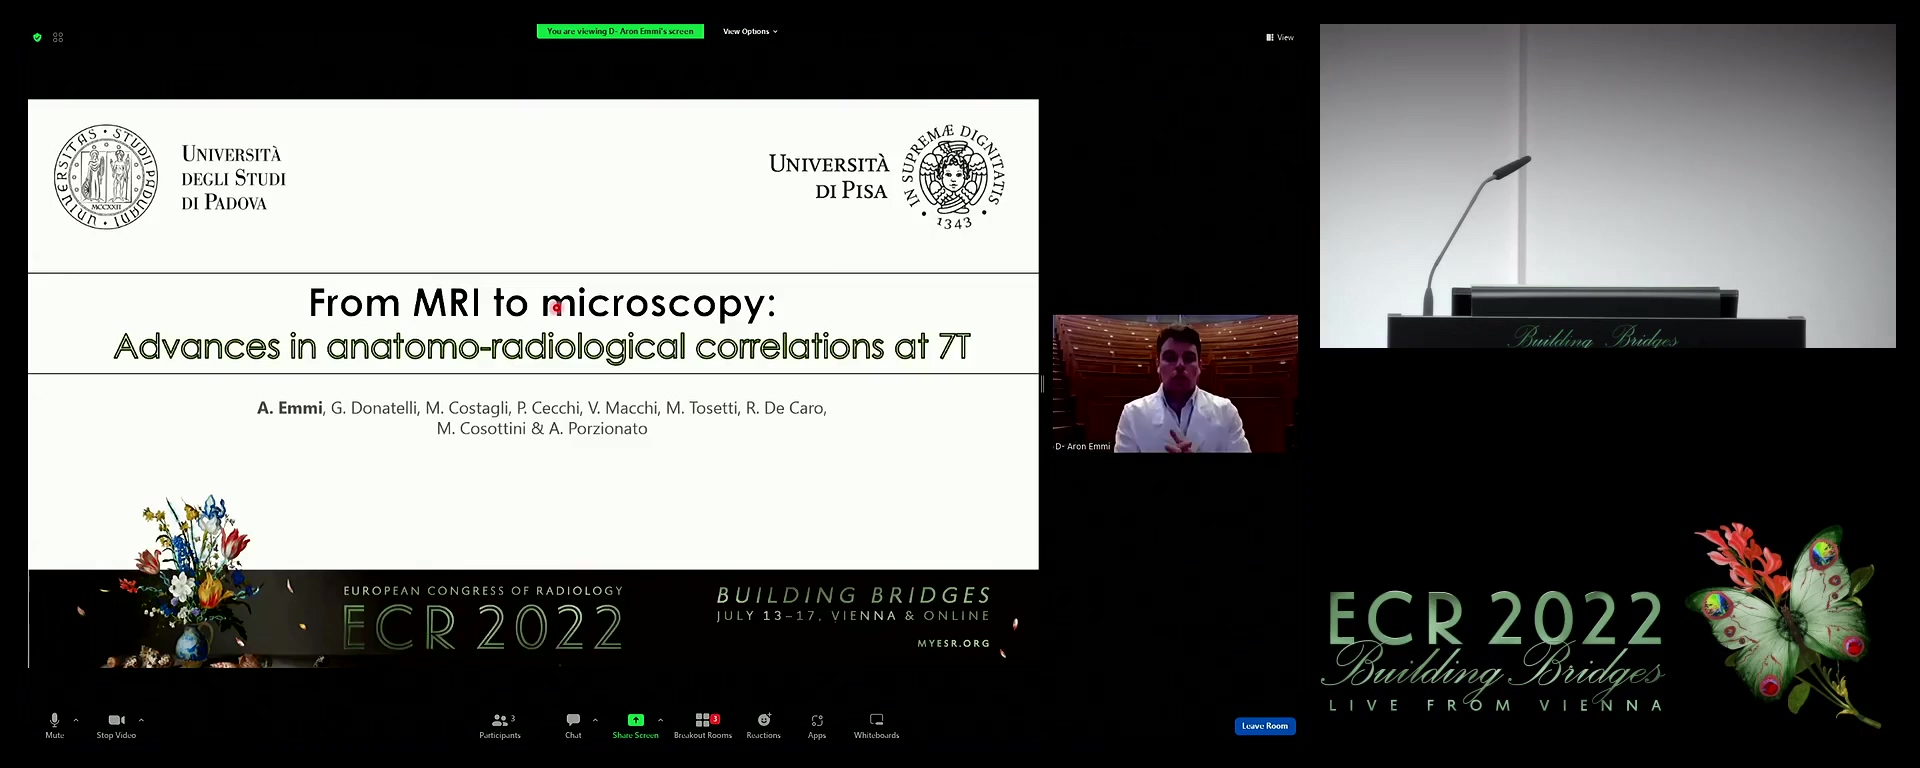This screenshot has width=1920, height=768.
Task: Open video options arrow beside Stop Video
Action: 141,720
